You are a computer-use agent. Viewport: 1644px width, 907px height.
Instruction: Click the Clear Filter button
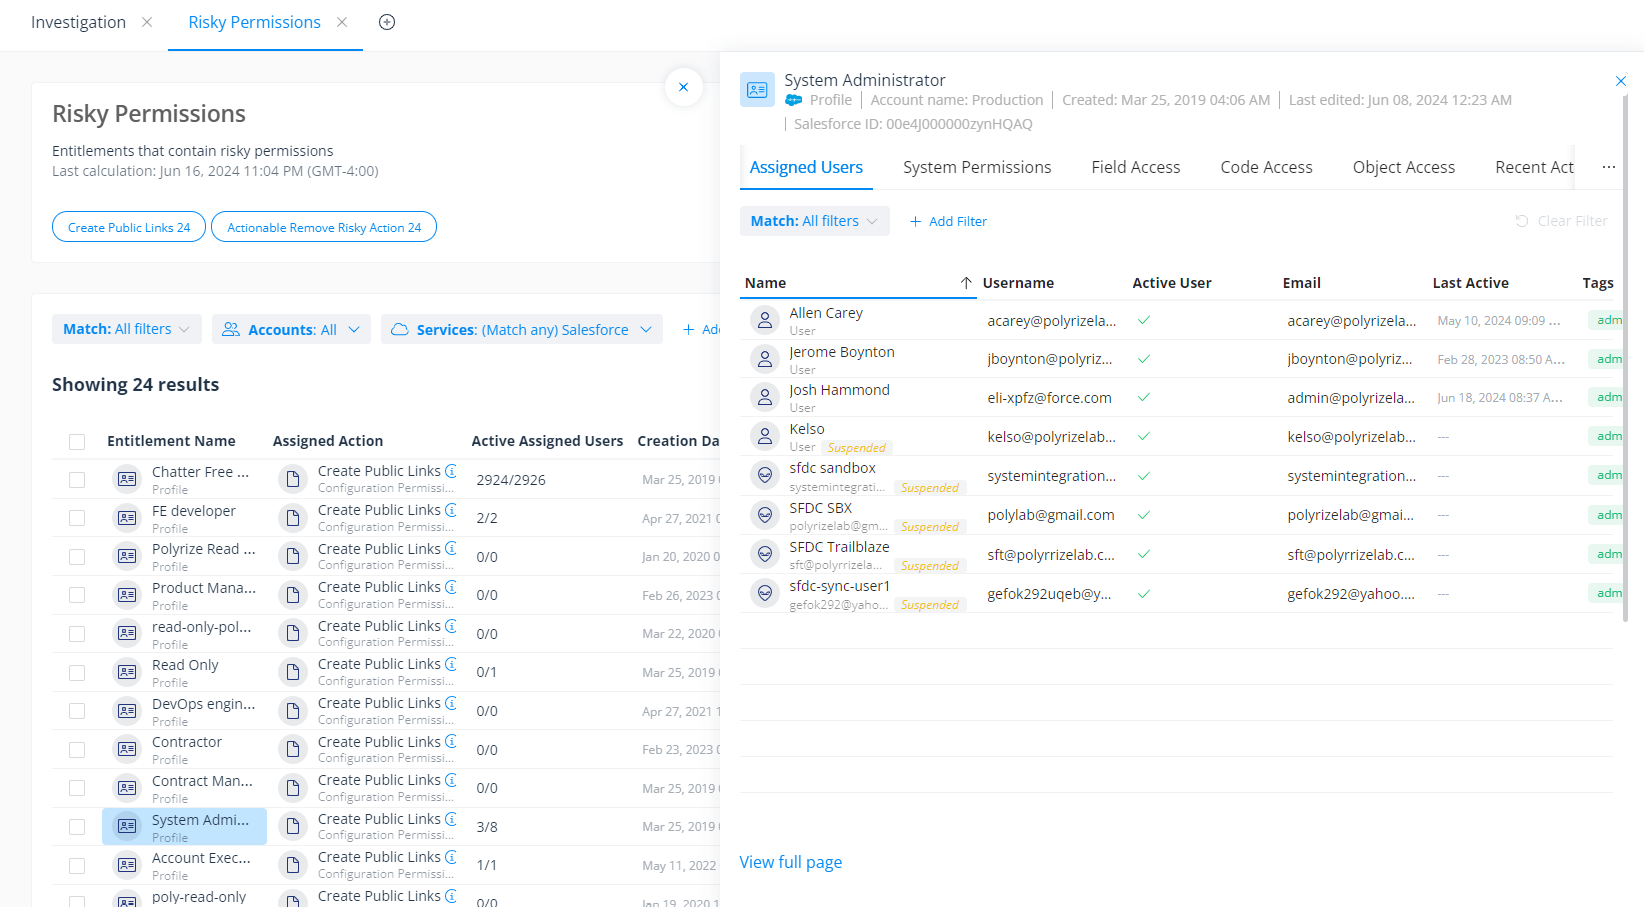pyautogui.click(x=1561, y=221)
